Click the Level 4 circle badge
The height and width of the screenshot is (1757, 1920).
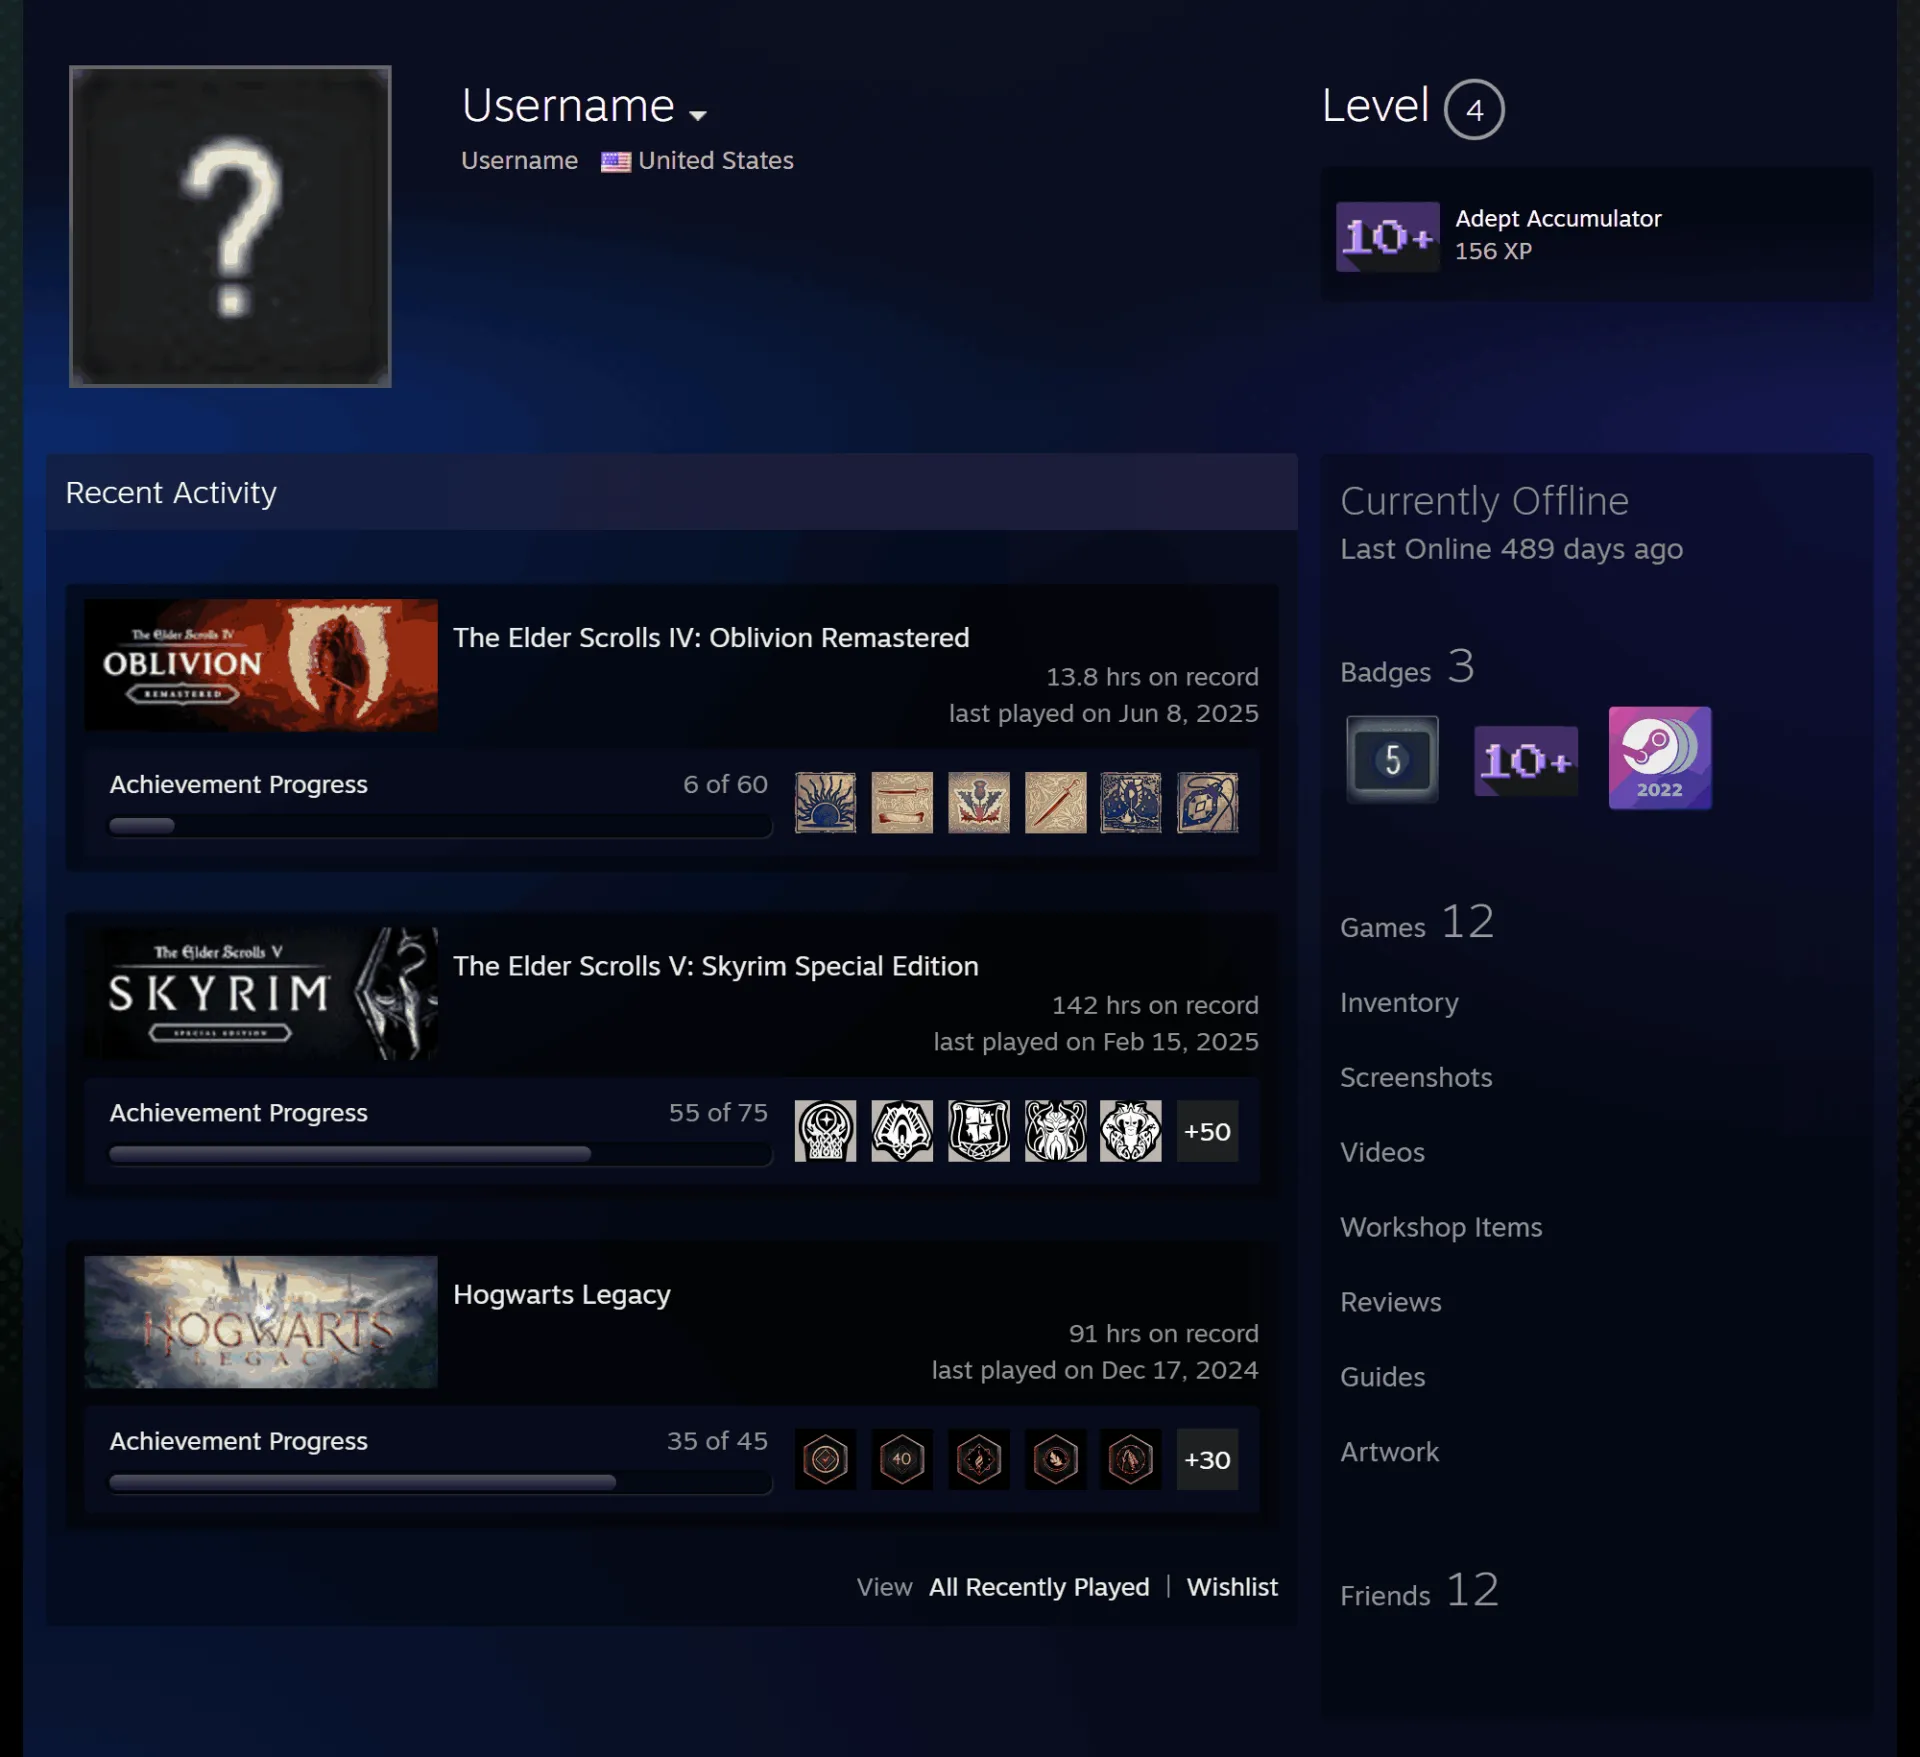[x=1474, y=109]
